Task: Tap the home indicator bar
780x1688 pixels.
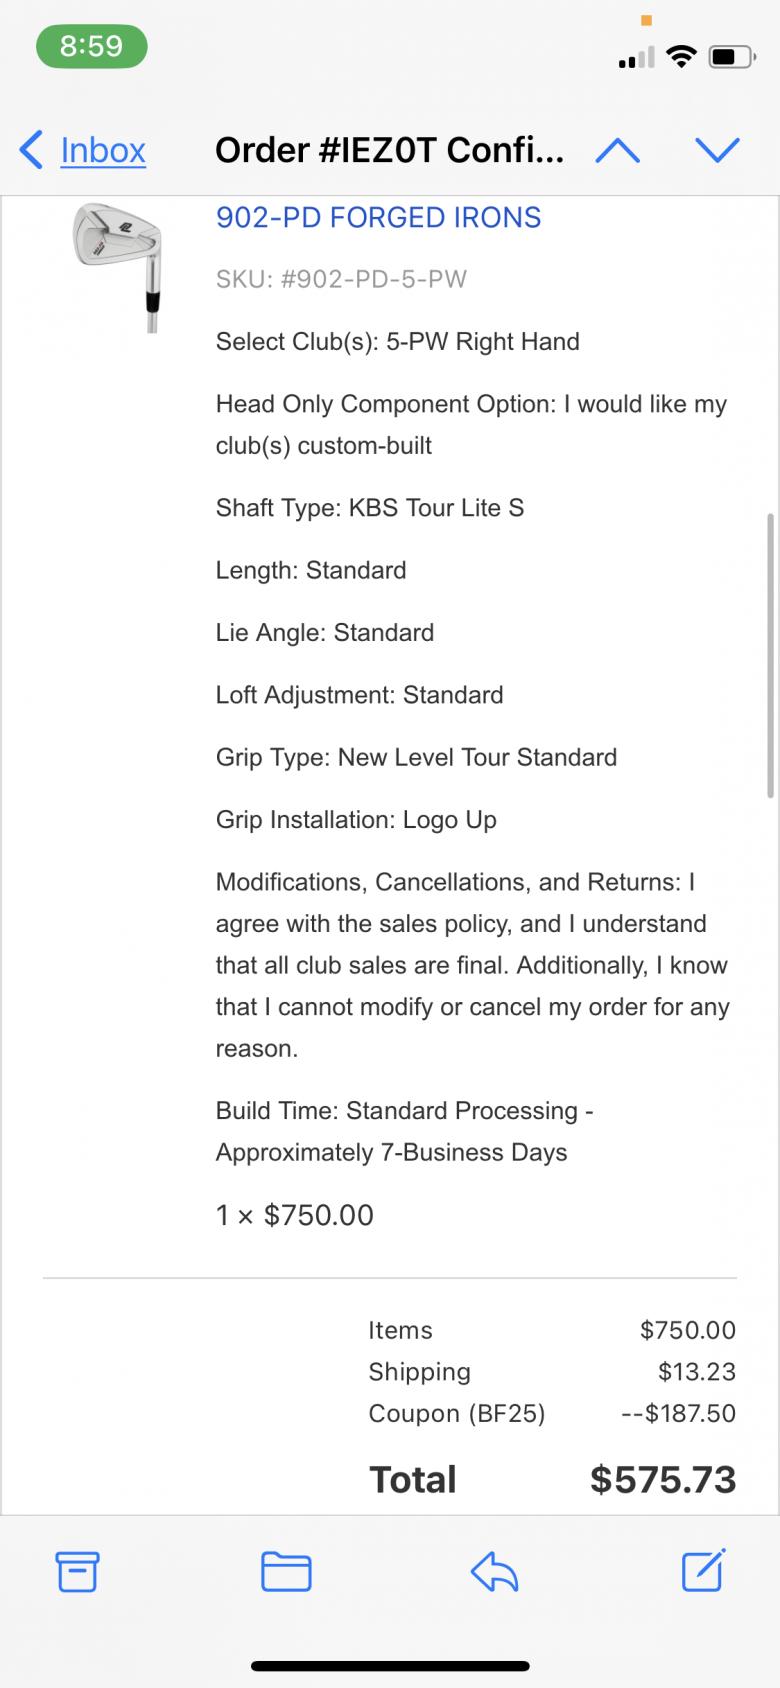Action: [x=390, y=1666]
